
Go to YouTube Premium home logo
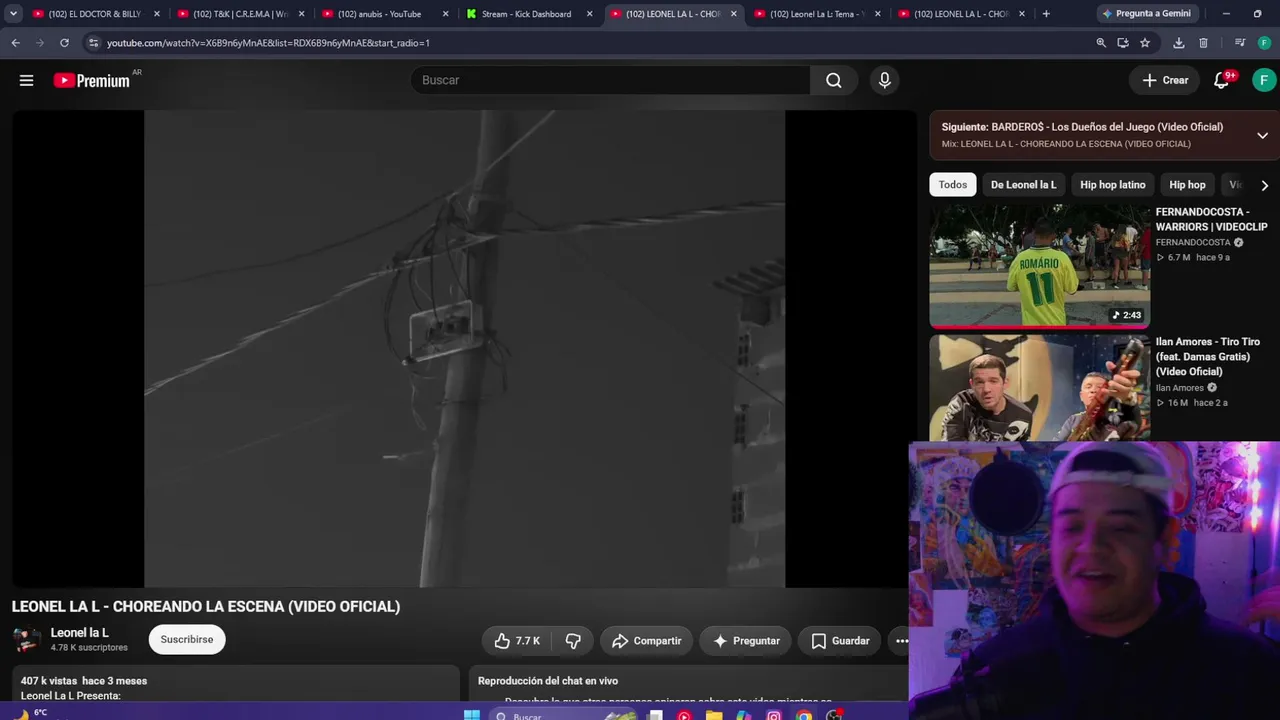92,80
